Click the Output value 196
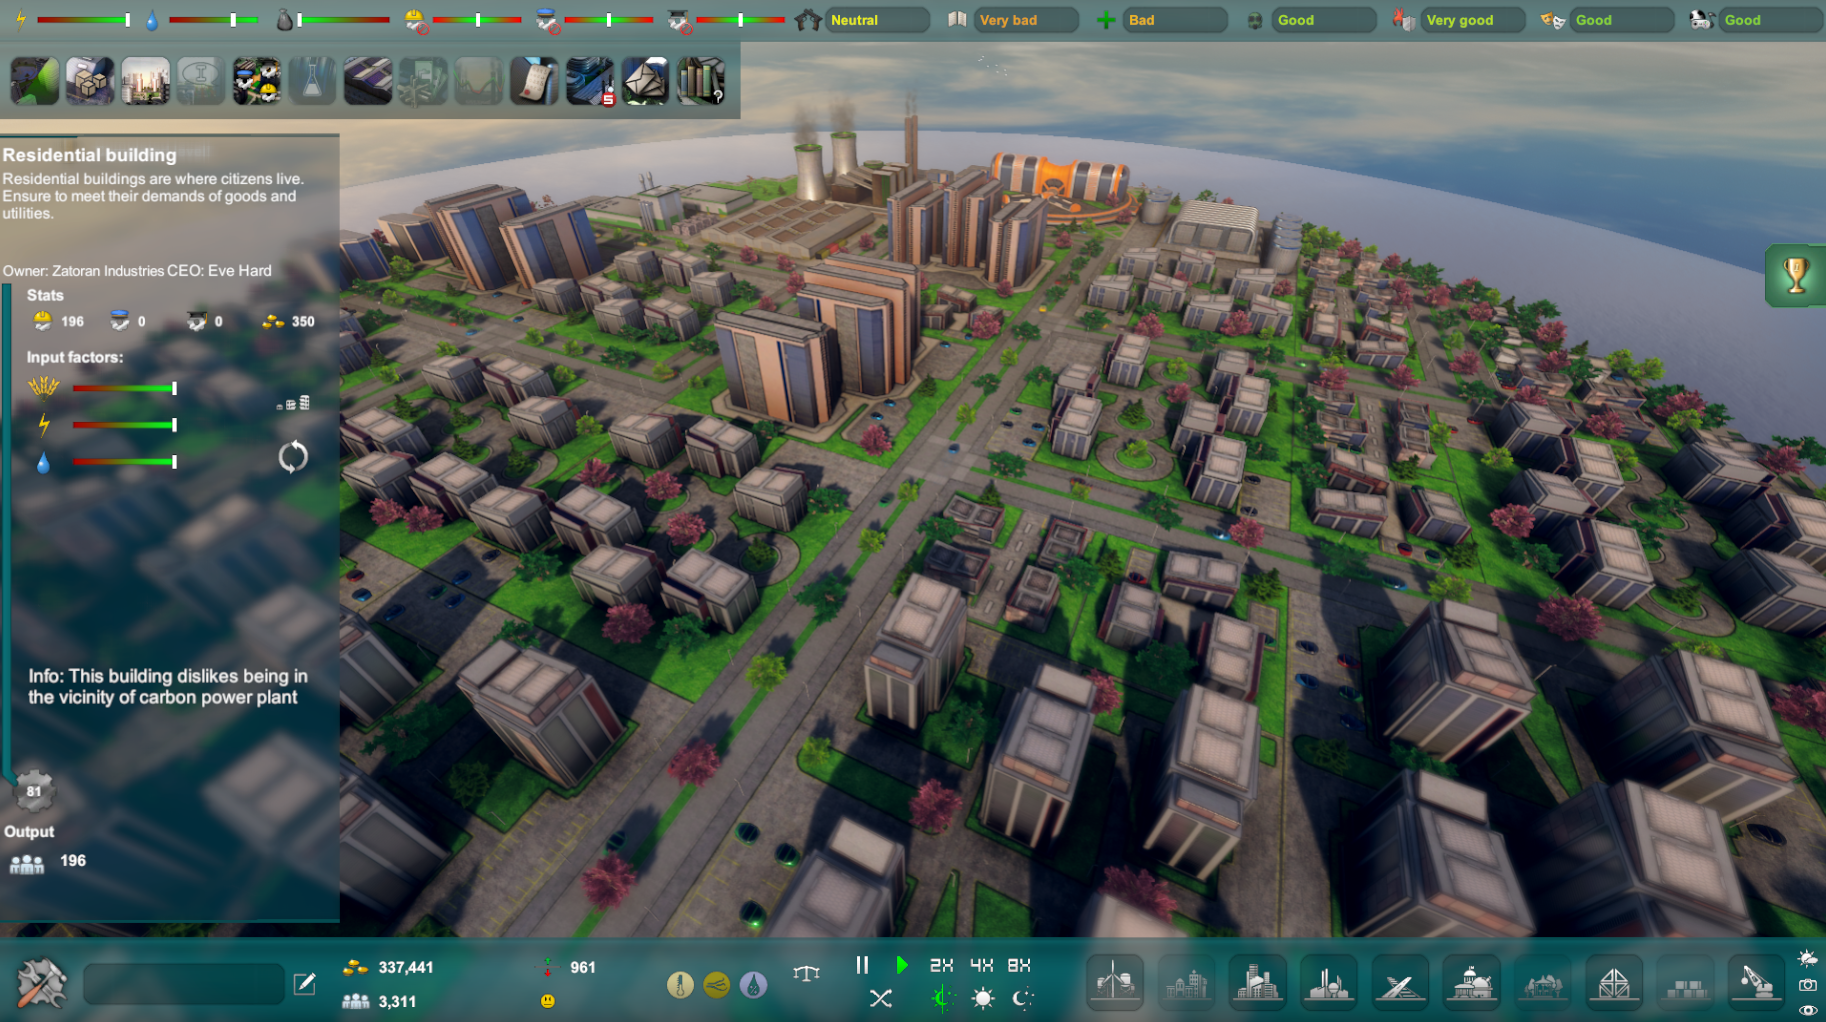 coord(73,860)
